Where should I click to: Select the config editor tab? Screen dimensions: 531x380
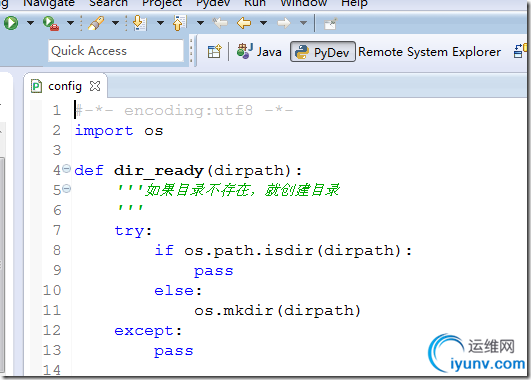point(65,86)
